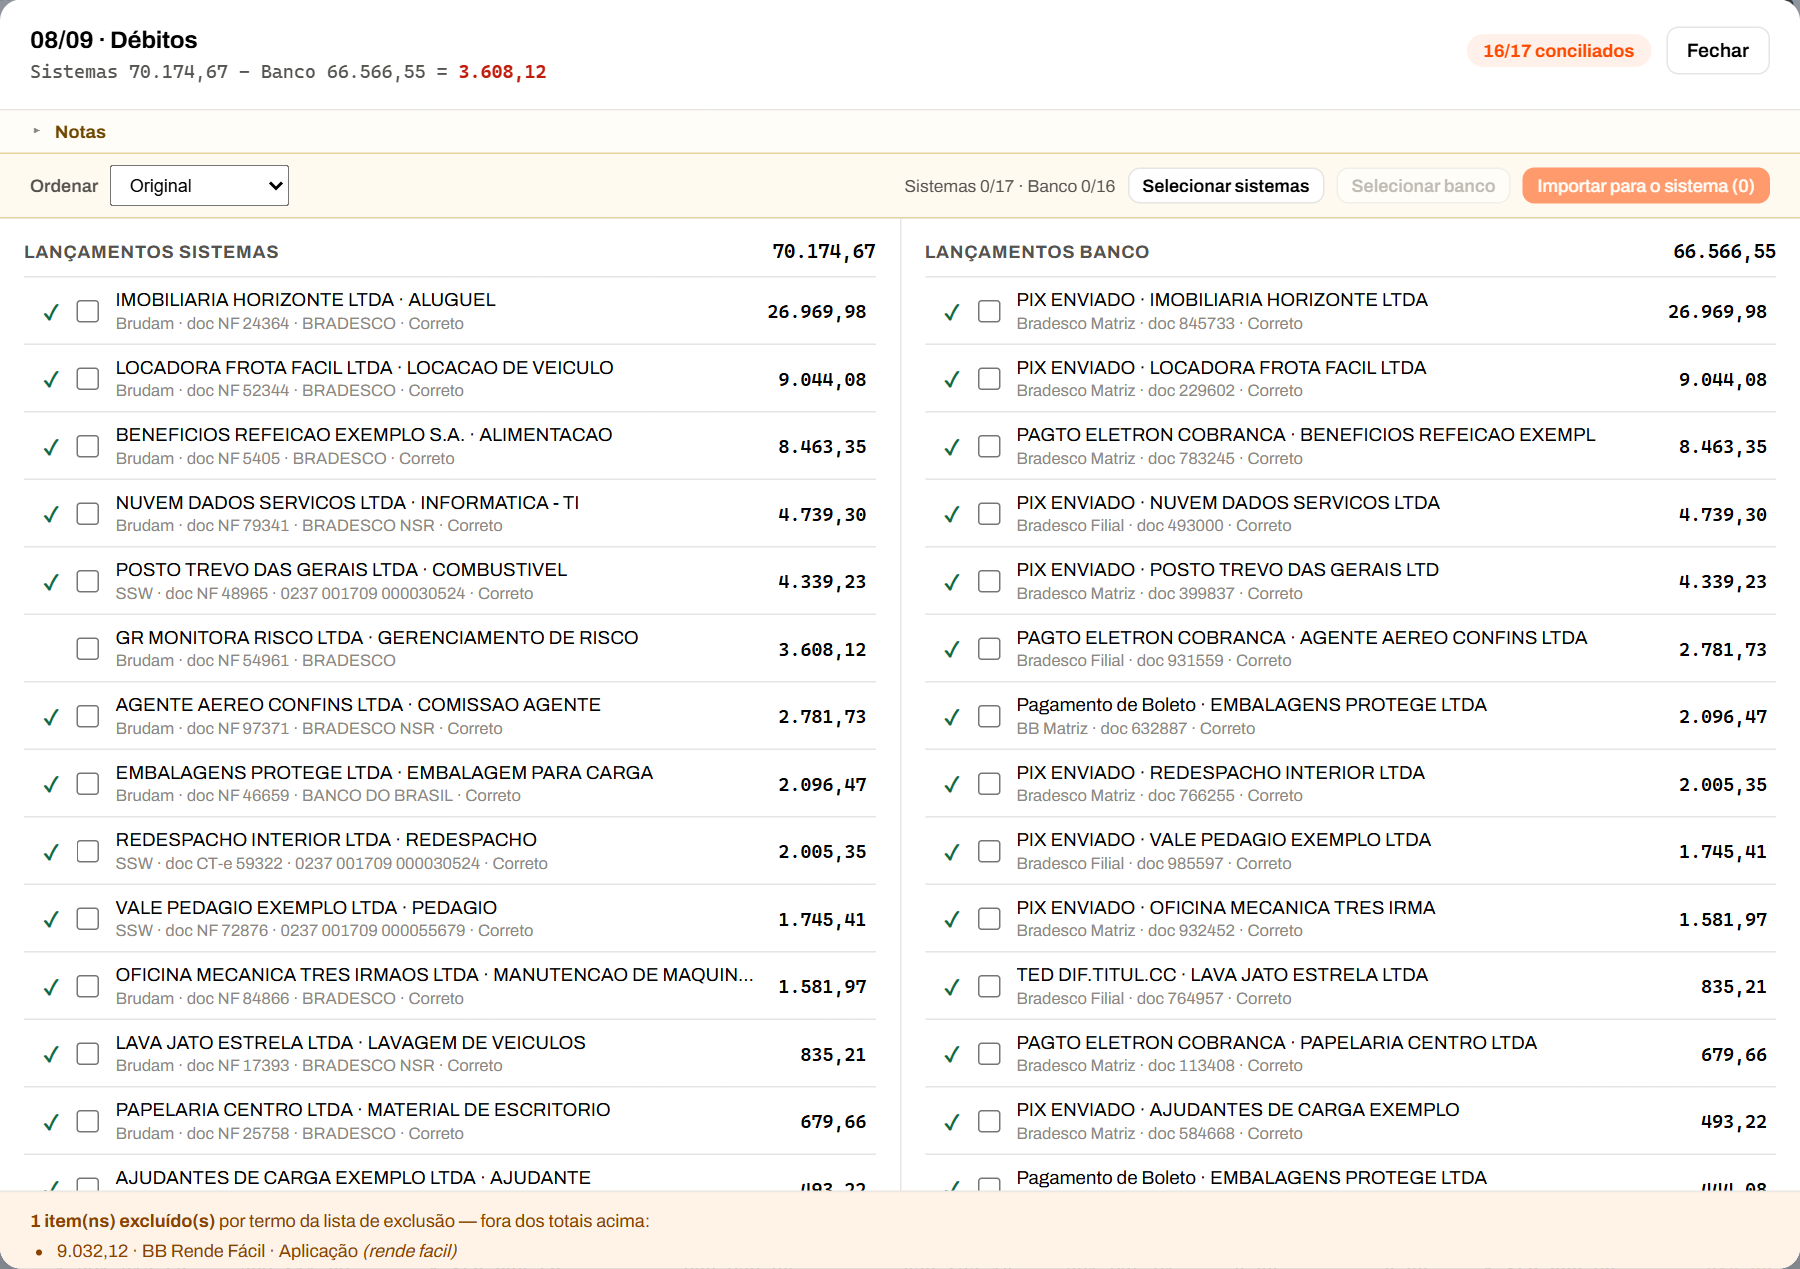1800x1269 pixels.
Task: Click the checkmark for PAPELARIA CENTRO MATERIAL DE ESCRITORIO
Action: click(51, 1122)
